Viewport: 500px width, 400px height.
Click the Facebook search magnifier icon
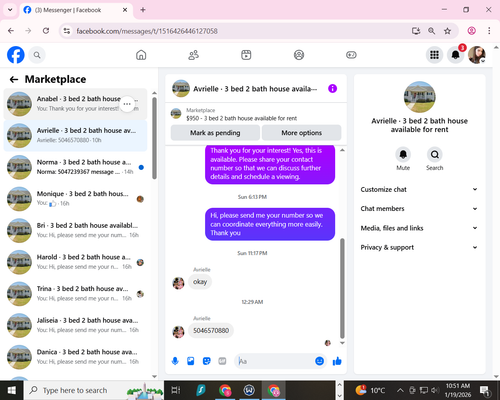[x=37, y=55]
